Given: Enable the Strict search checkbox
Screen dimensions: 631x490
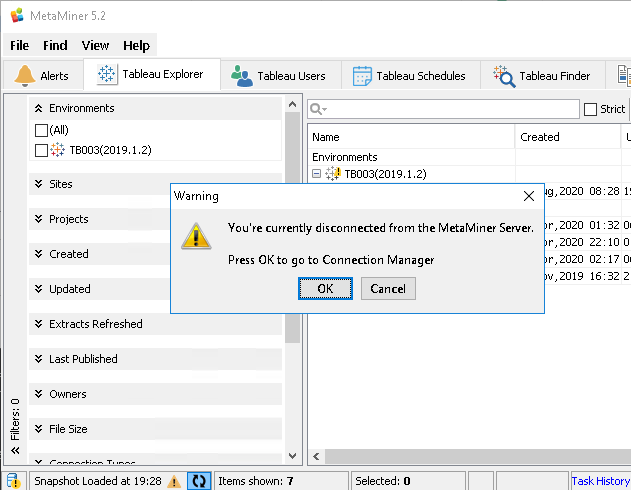Looking at the screenshot, I should tap(590, 109).
